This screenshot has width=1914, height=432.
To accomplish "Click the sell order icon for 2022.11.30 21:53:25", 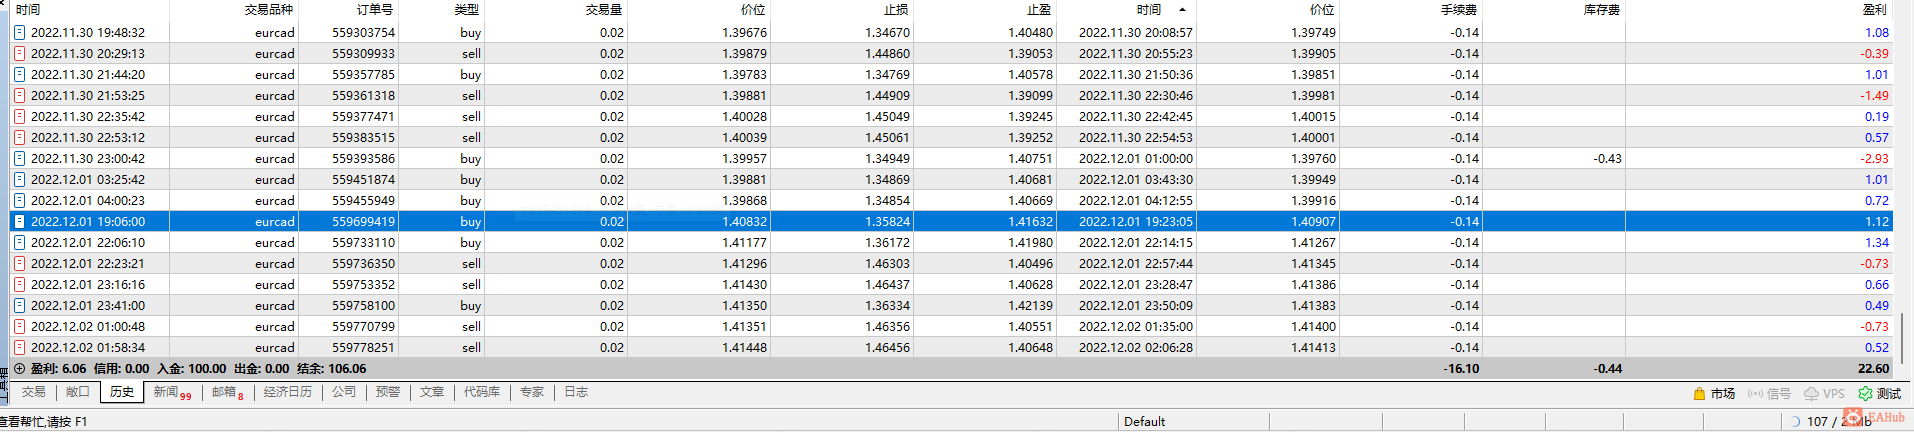I will 19,95.
